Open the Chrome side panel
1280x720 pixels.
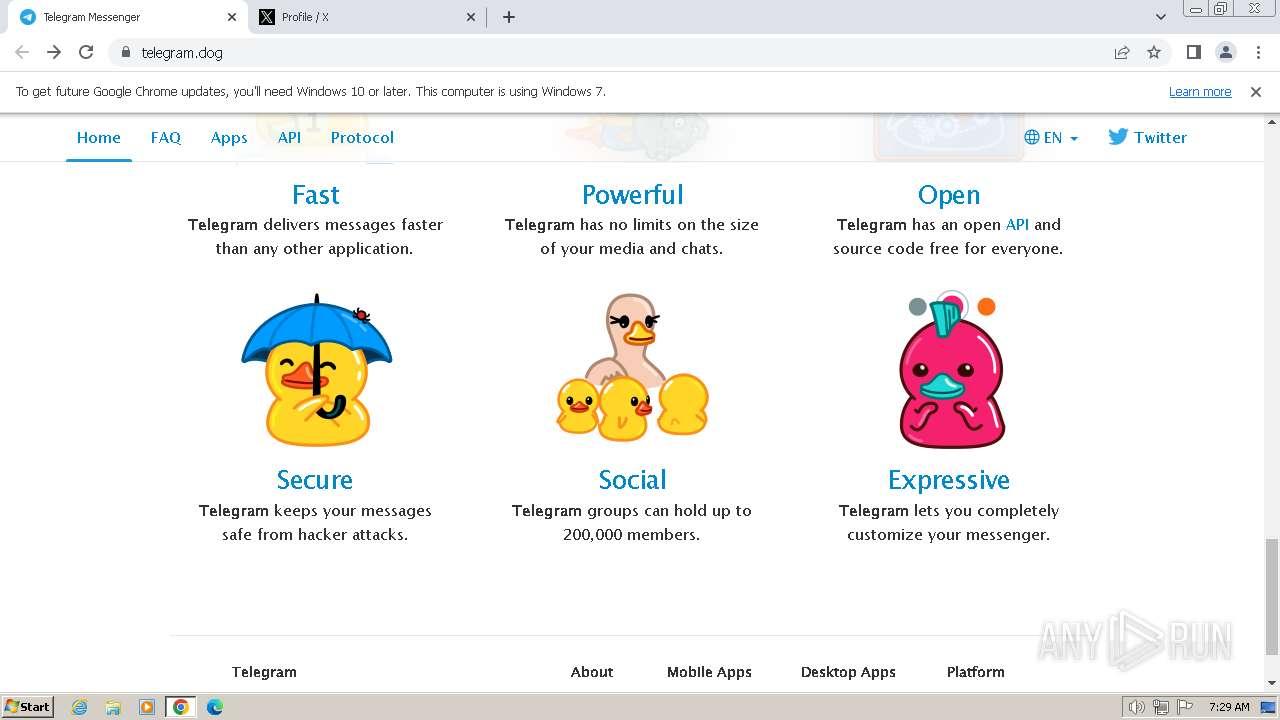point(1193,52)
